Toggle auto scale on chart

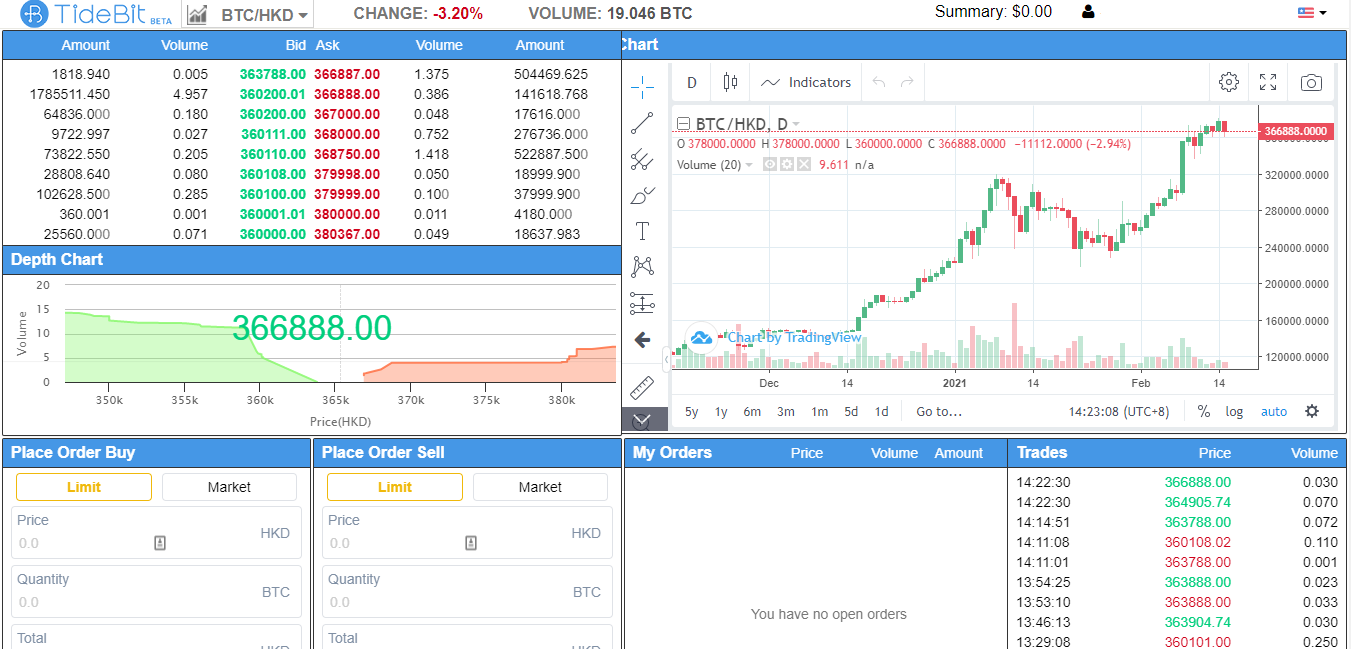pos(1273,411)
